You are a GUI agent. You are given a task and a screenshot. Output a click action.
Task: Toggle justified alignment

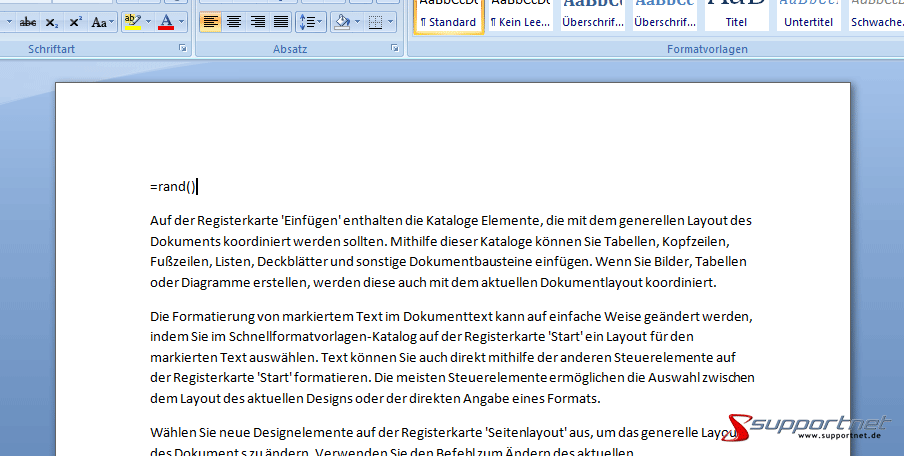pyautogui.click(x=281, y=21)
